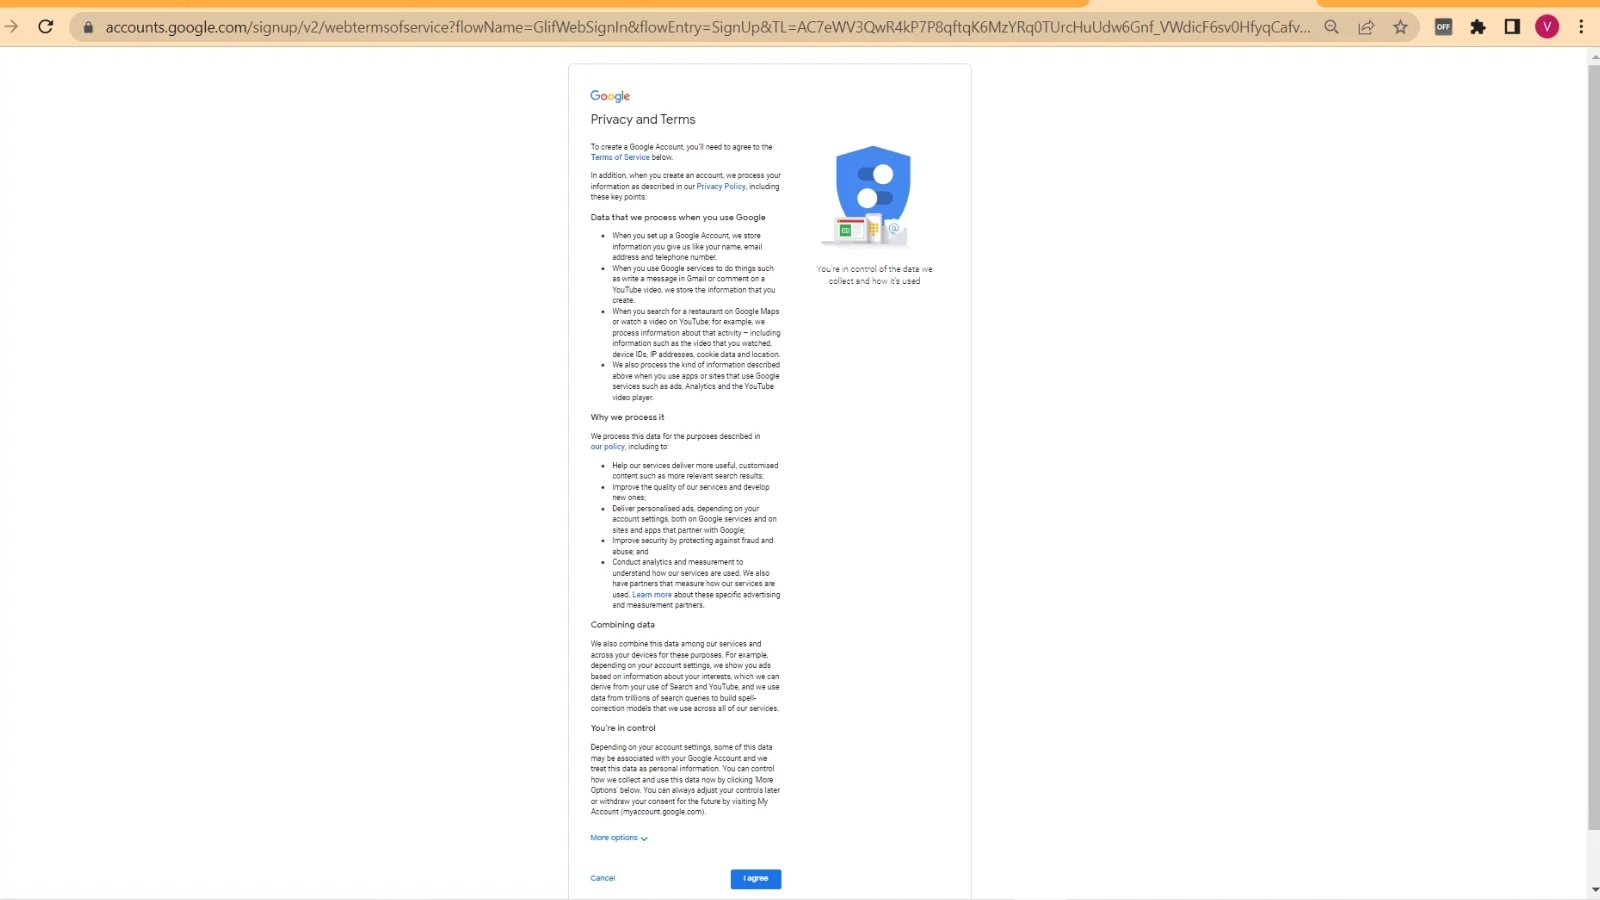Expand More options
Screen dimensions: 1600x900
(619, 838)
